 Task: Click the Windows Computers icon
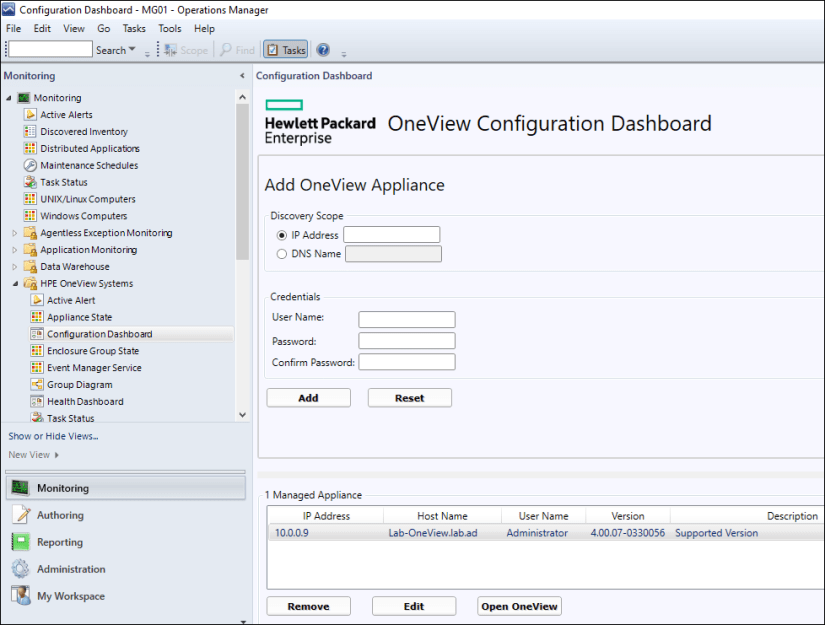point(30,216)
